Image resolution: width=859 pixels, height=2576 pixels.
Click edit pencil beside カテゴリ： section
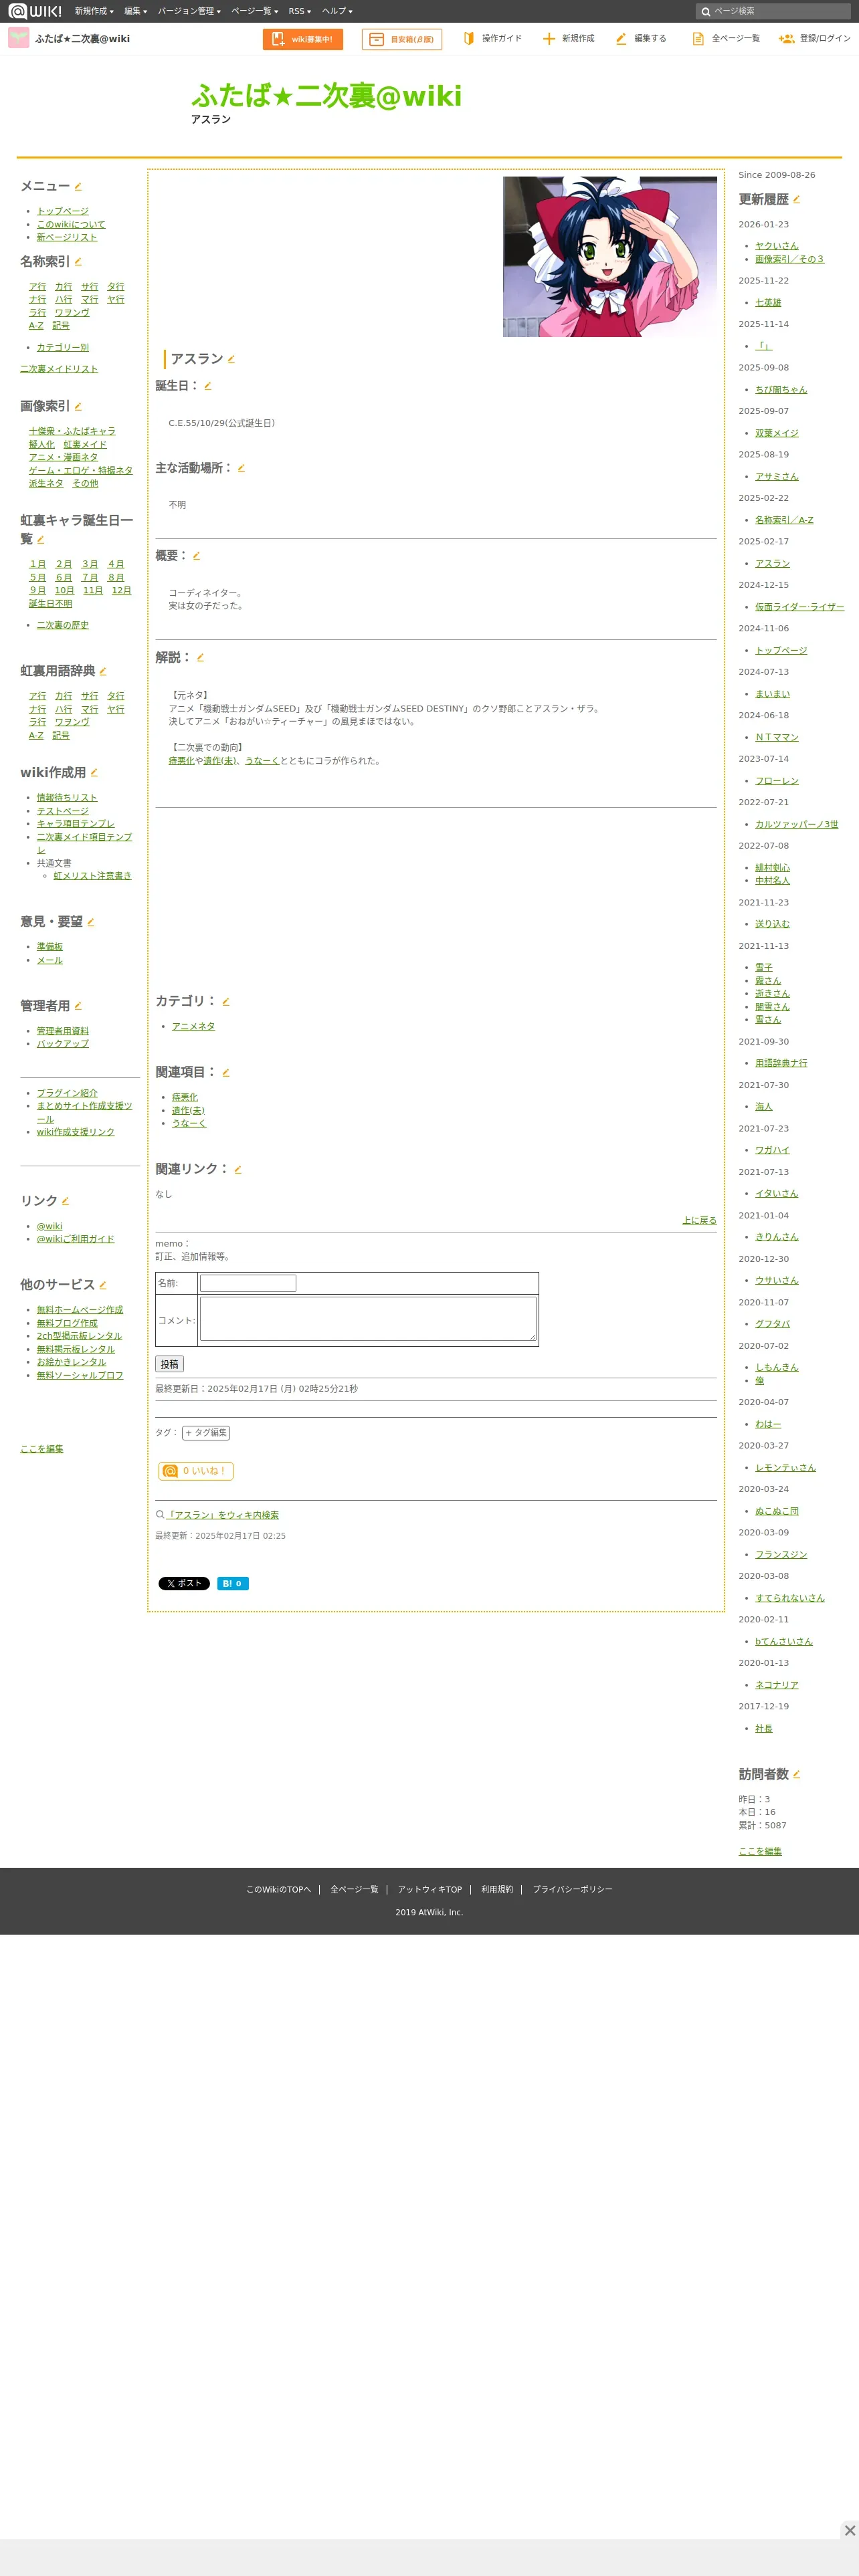pos(226,1001)
